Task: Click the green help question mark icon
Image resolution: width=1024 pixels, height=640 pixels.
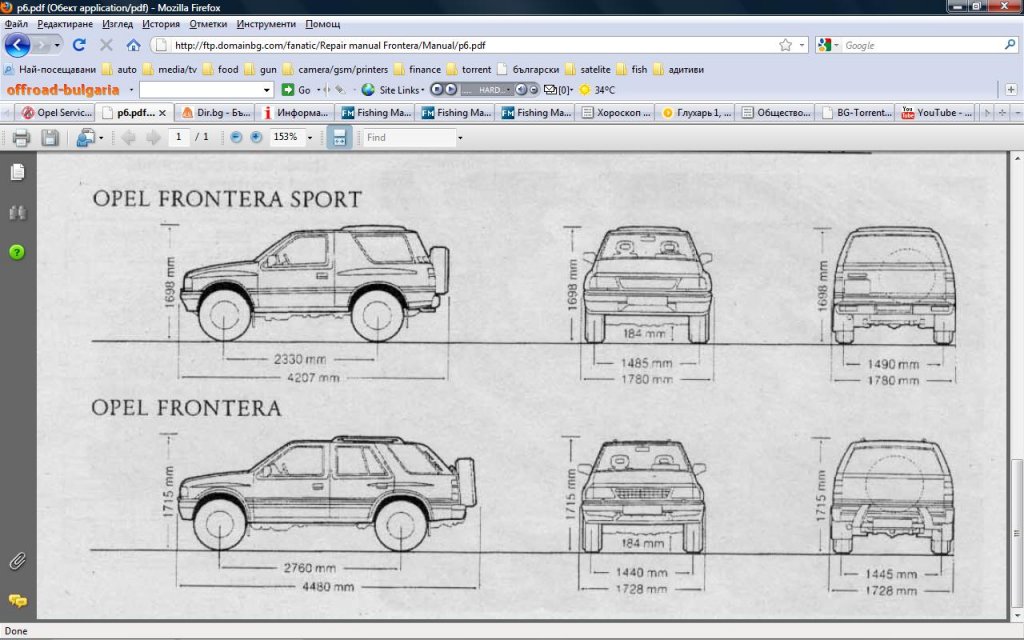Action: pos(17,252)
